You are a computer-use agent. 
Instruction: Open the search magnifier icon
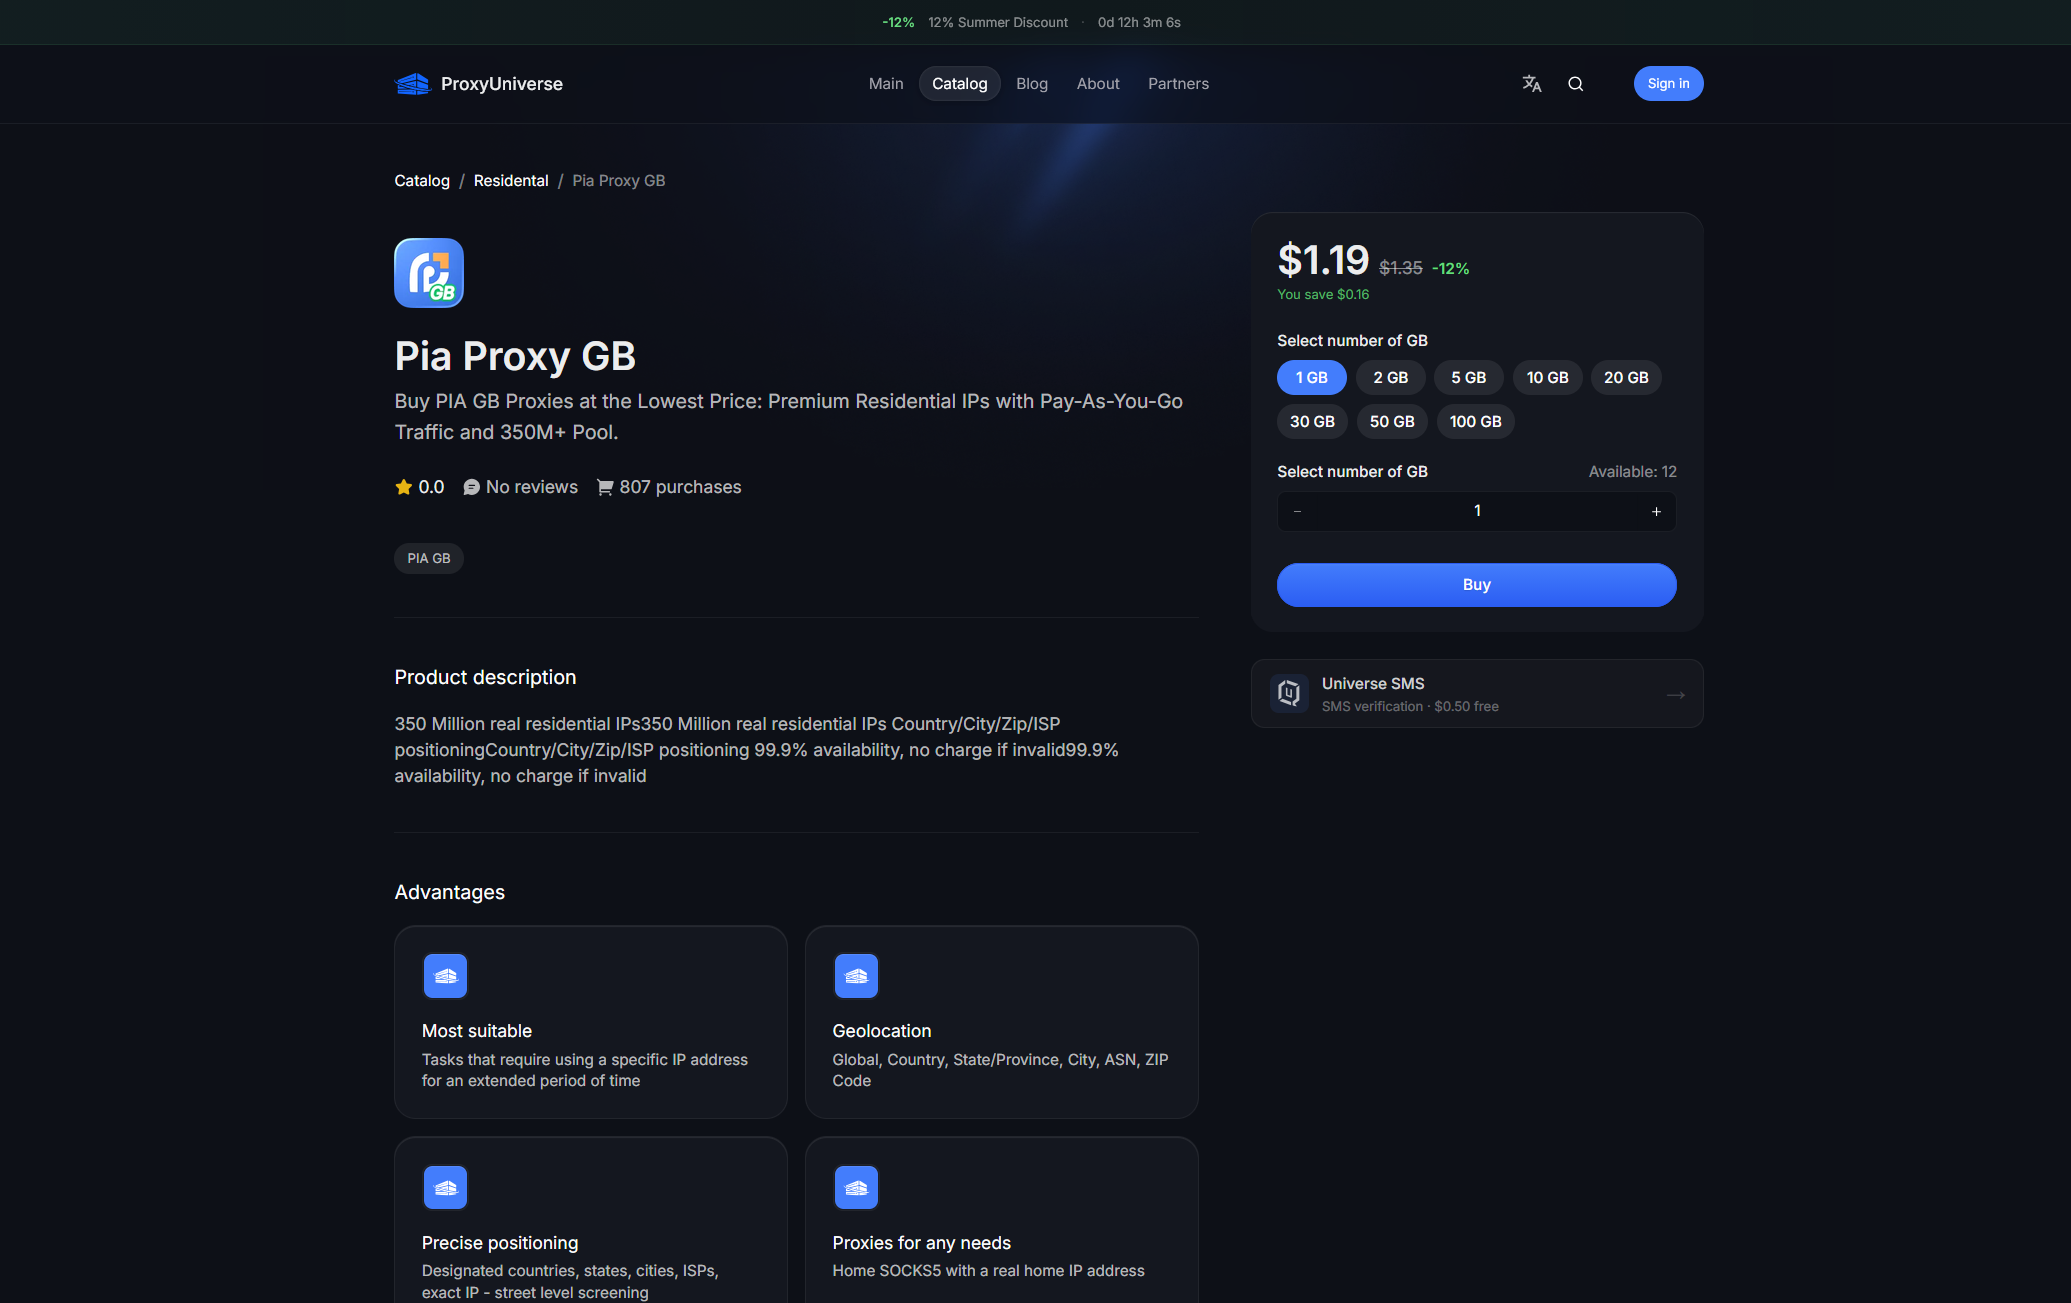[x=1575, y=84]
